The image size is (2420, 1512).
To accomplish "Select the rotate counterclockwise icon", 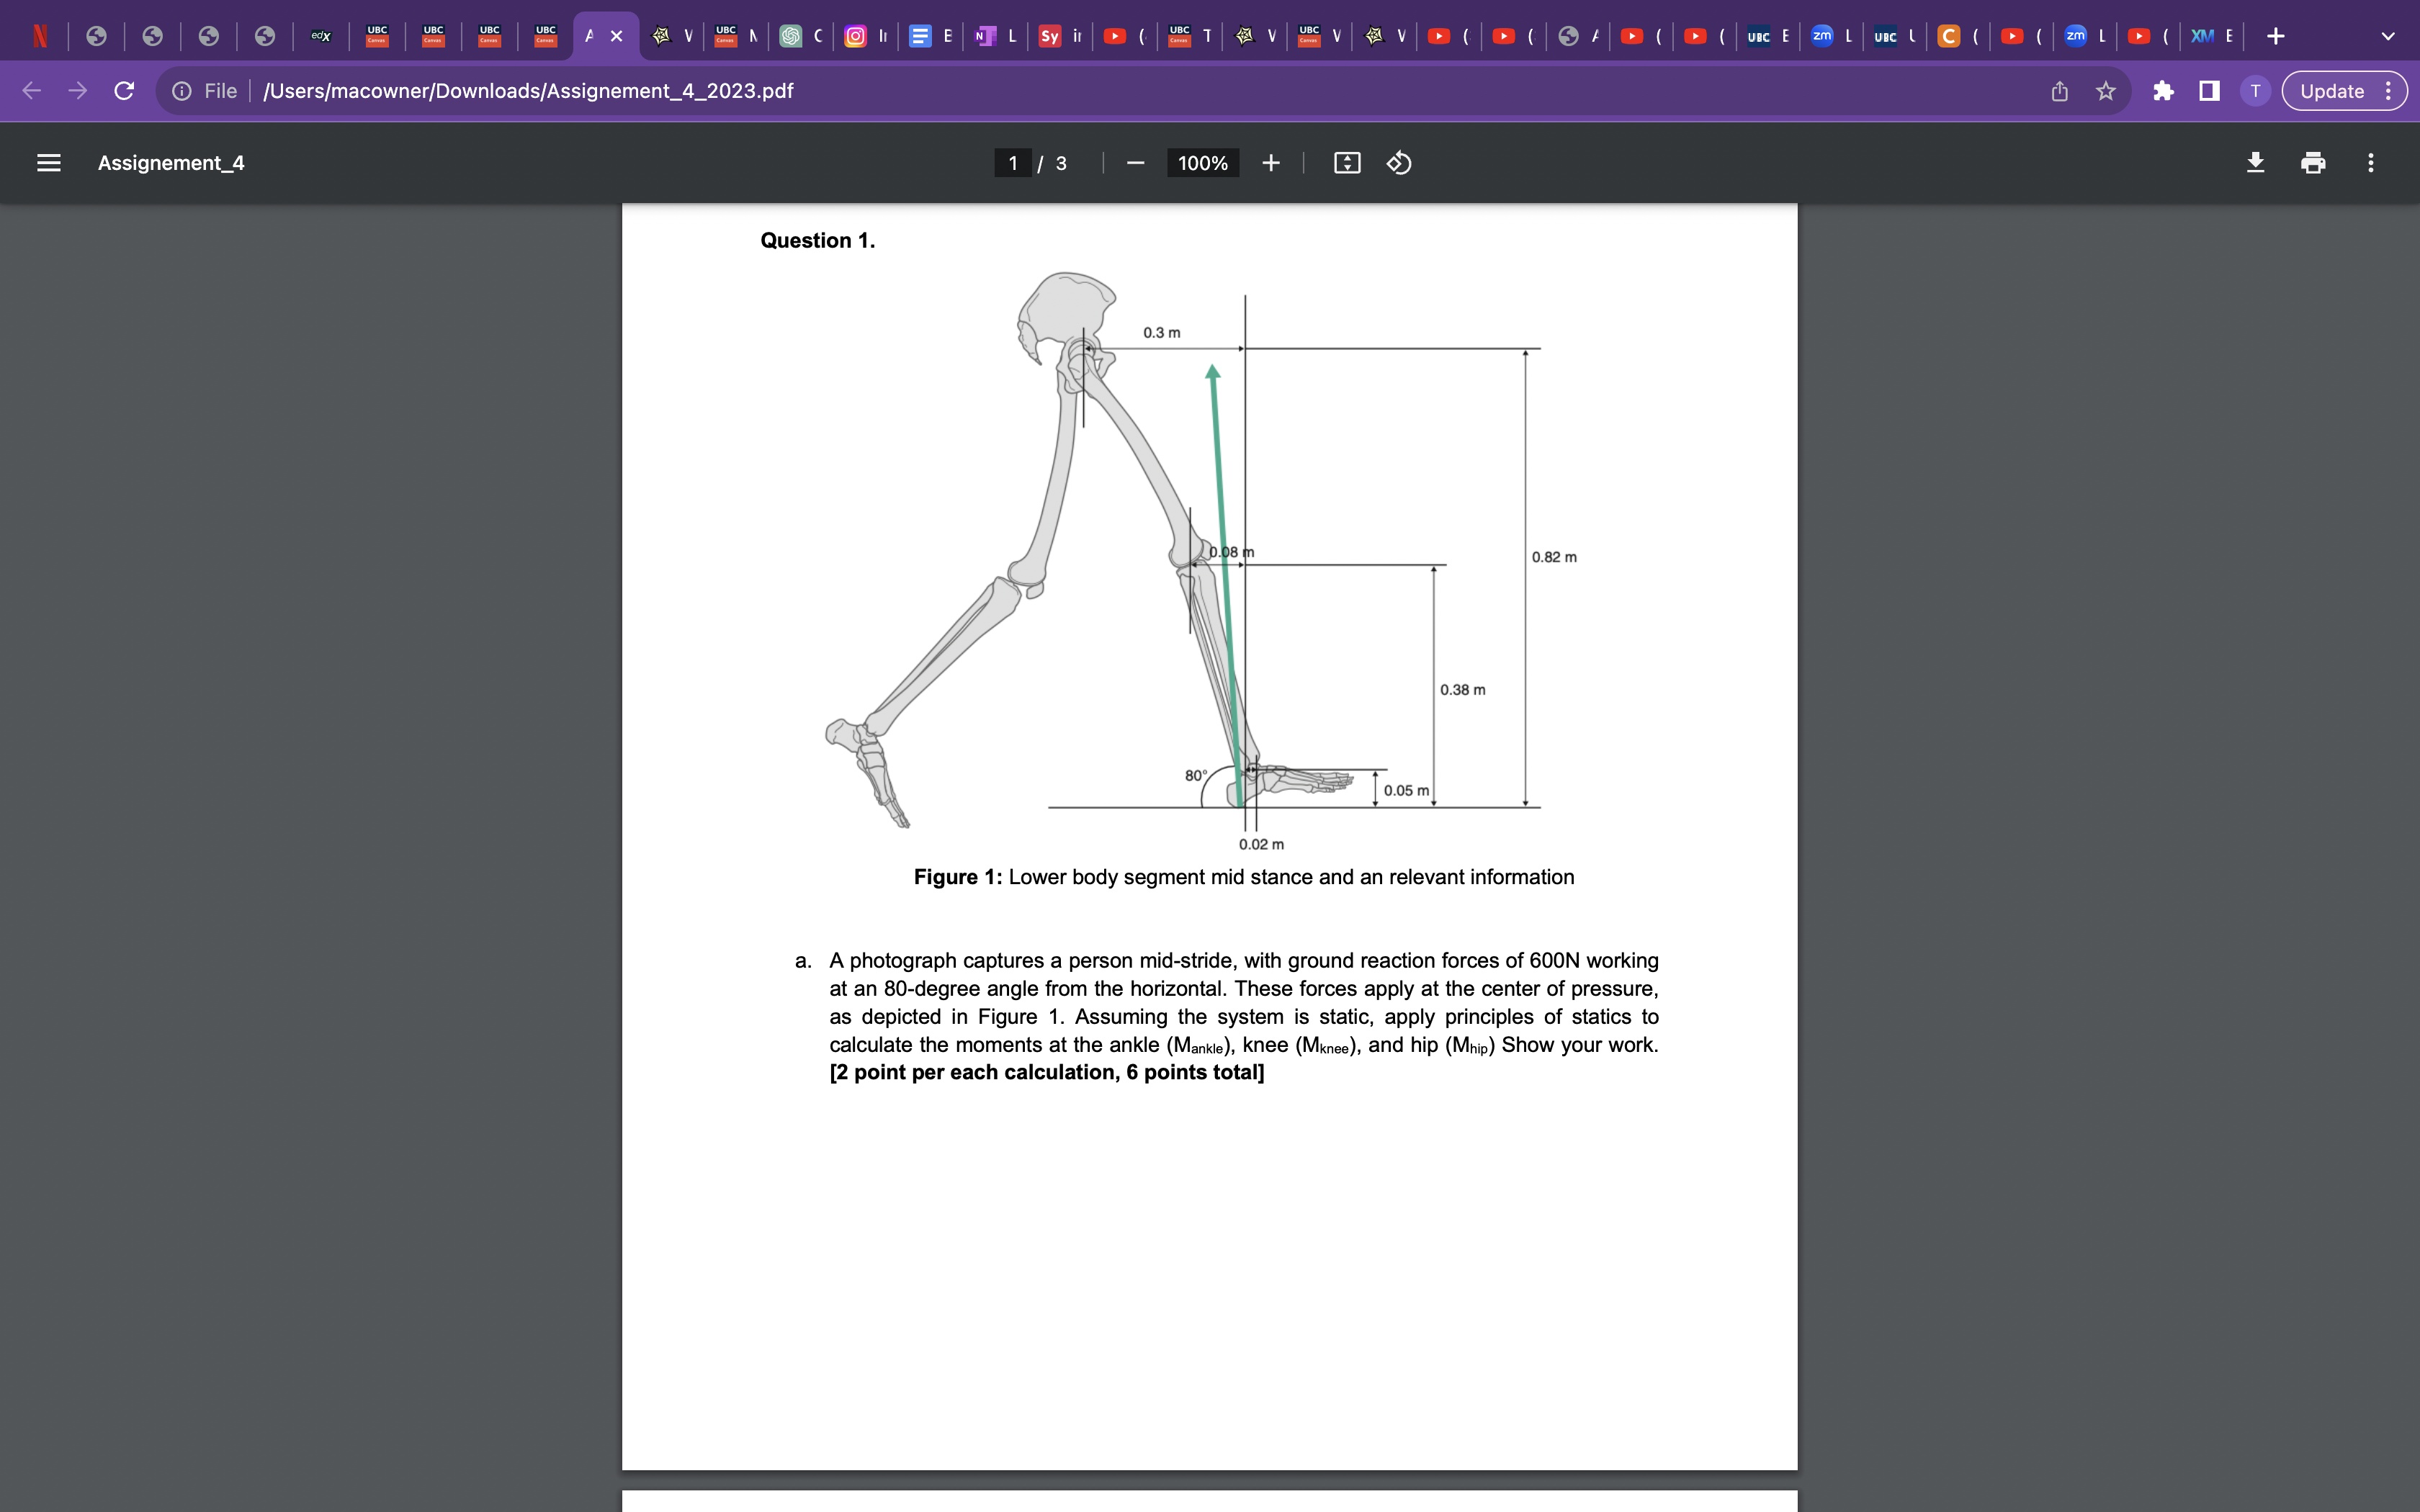I will point(1397,162).
